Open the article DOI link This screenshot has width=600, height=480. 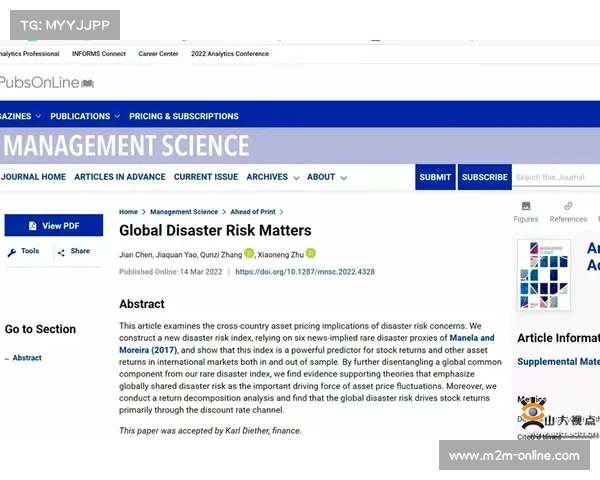pos(305,272)
